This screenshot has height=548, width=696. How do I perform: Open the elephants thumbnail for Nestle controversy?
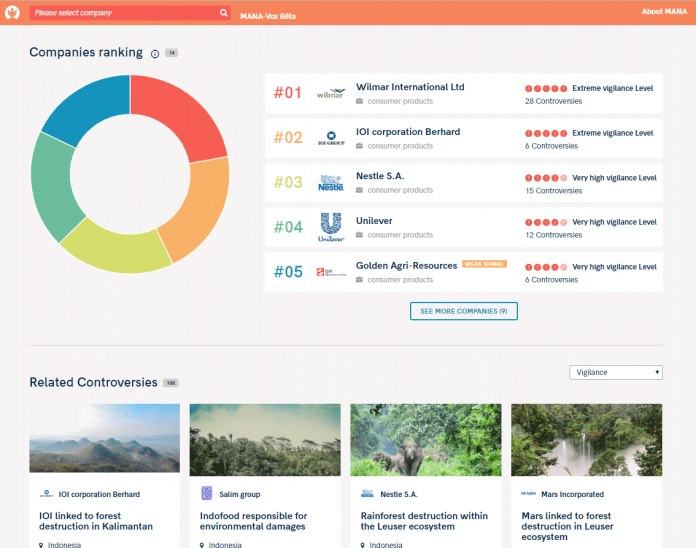coord(426,440)
